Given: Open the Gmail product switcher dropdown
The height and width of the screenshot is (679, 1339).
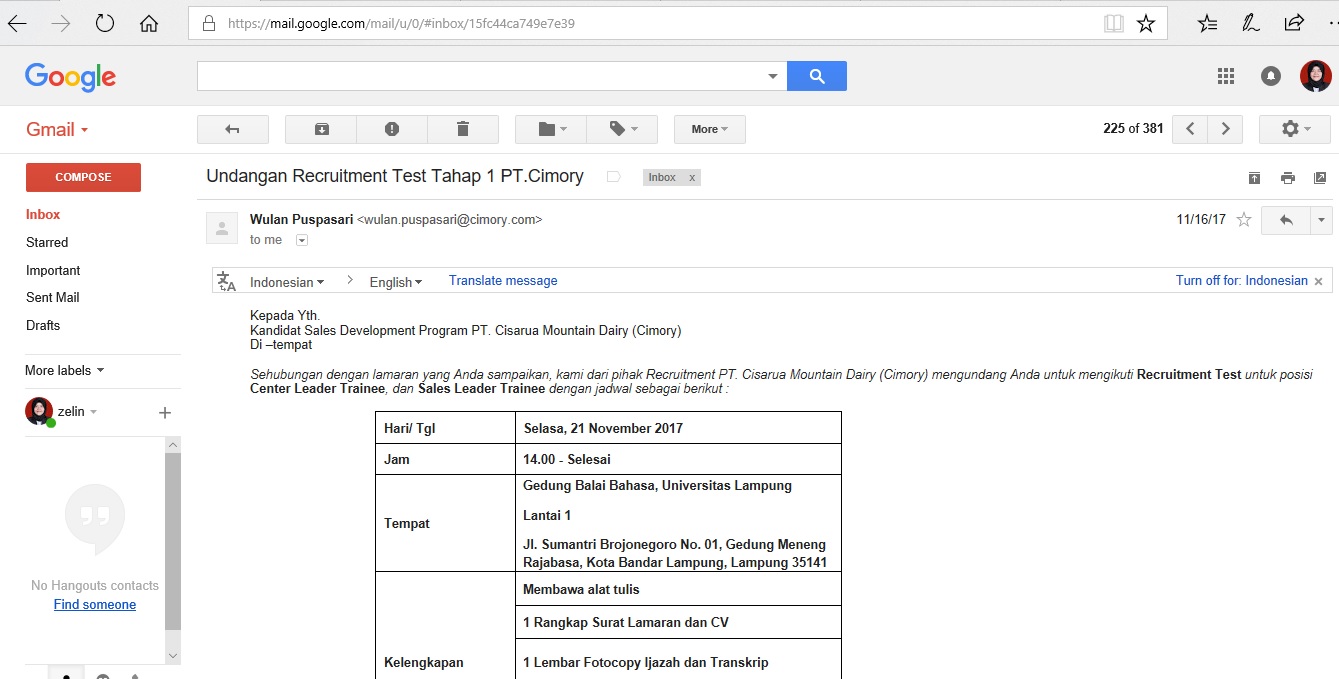Looking at the screenshot, I should (57, 129).
